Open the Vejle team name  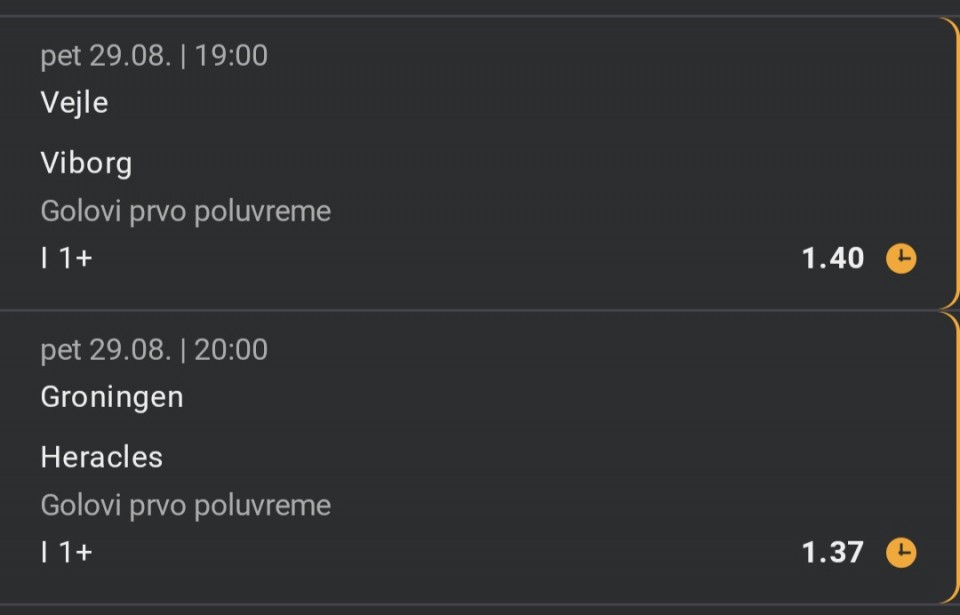74,102
